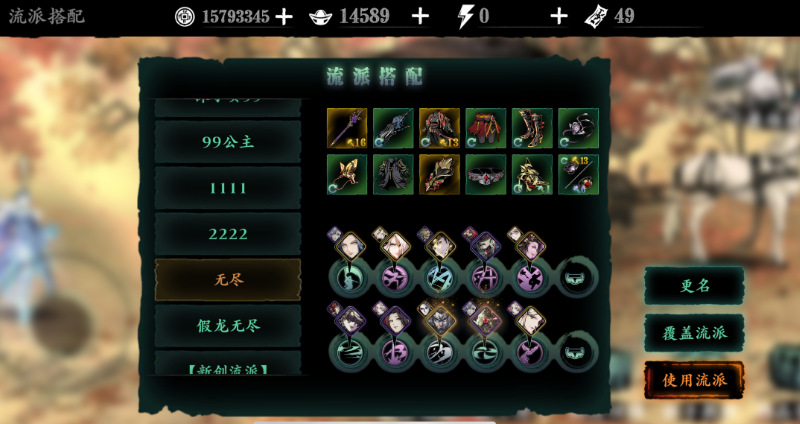Add more copper coins with plus button
The height and width of the screenshot is (424, 800).
(x=284, y=17)
